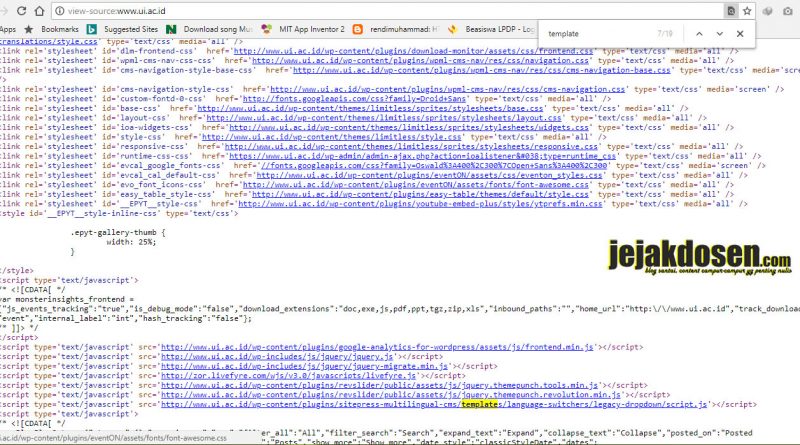Open the page translate icon in address bar
The height and width of the screenshot is (445, 800).
(731, 11)
